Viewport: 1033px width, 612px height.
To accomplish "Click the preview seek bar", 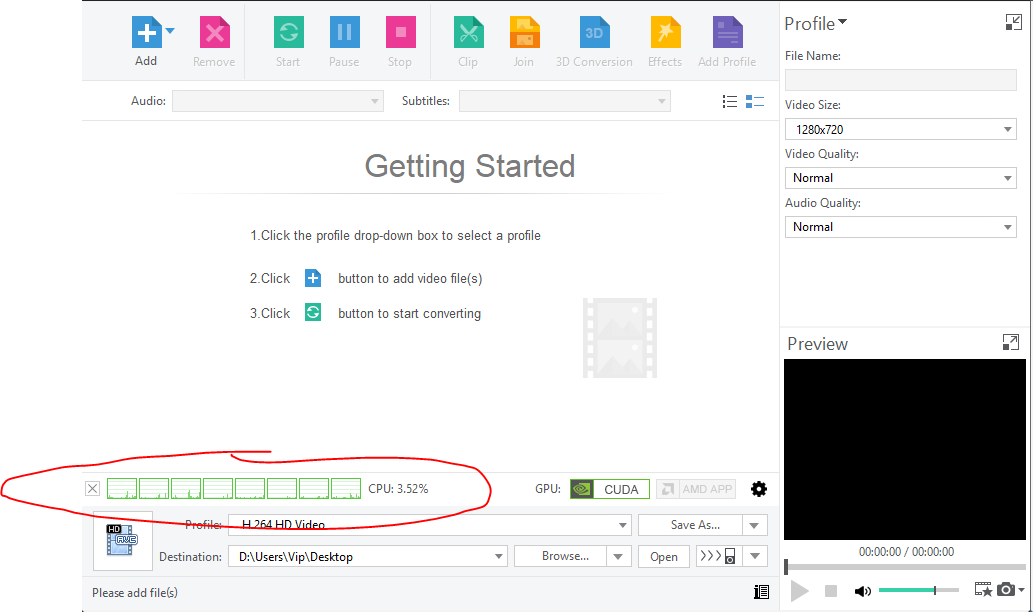I will (x=905, y=567).
